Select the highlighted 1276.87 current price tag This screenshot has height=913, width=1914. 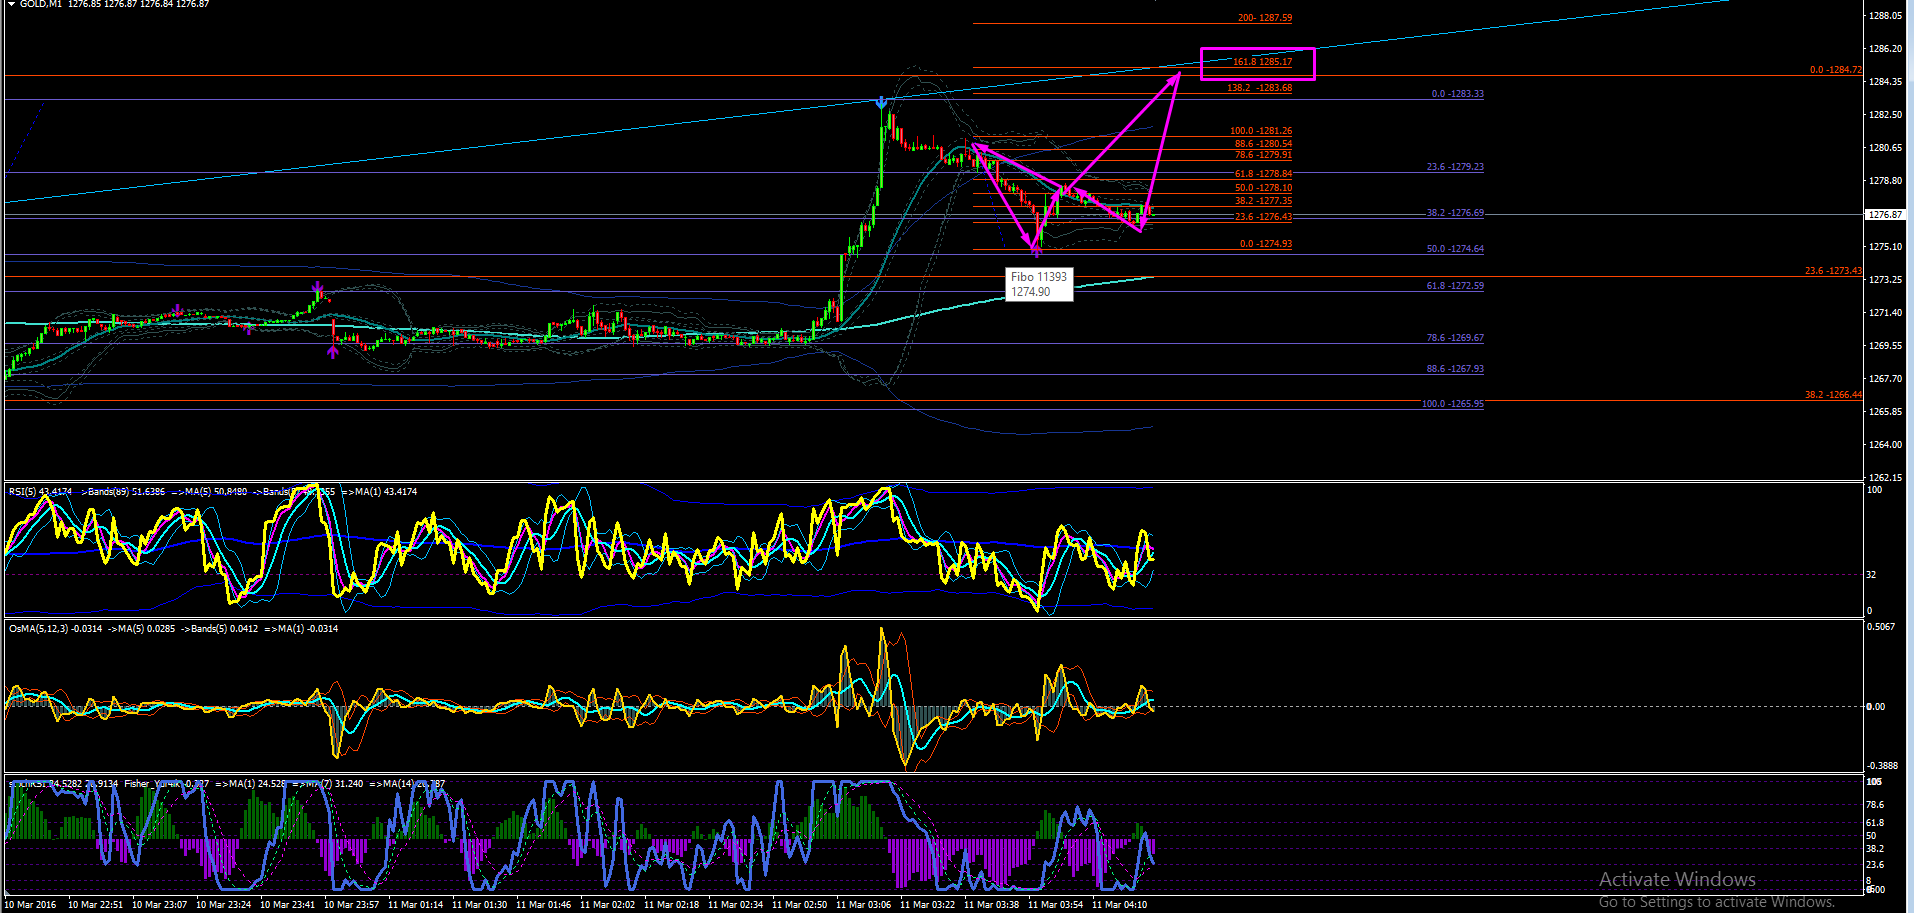1885,215
